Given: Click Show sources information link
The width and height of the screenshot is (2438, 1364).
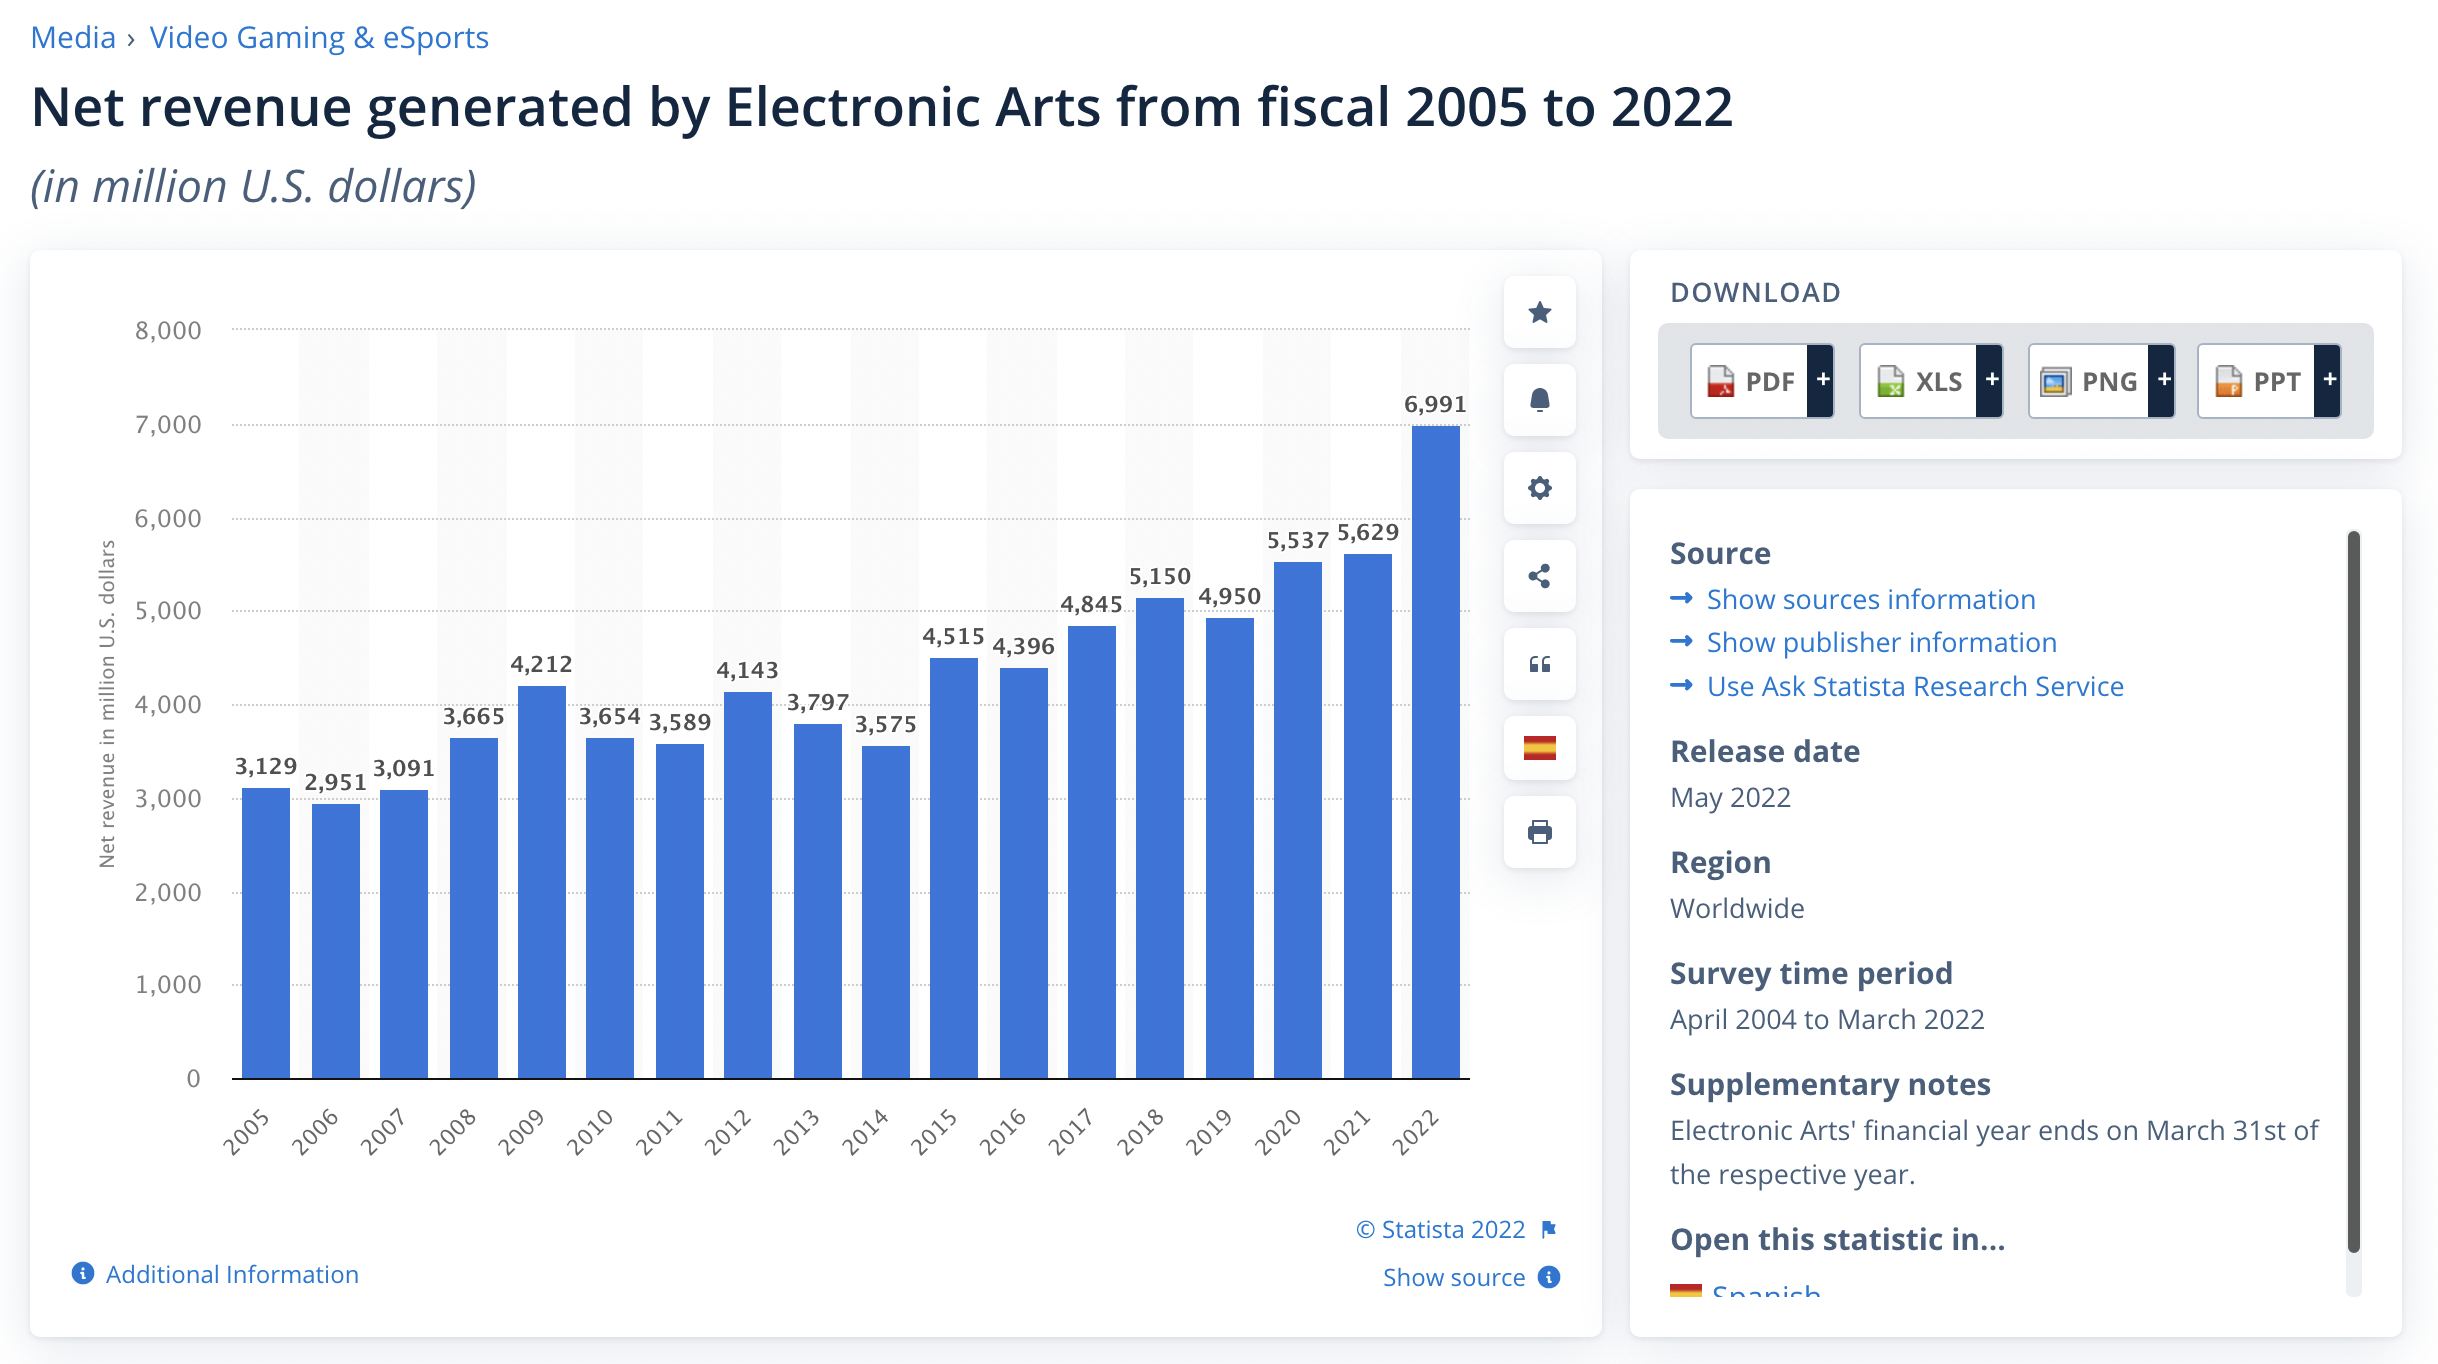Looking at the screenshot, I should pos(1870,599).
